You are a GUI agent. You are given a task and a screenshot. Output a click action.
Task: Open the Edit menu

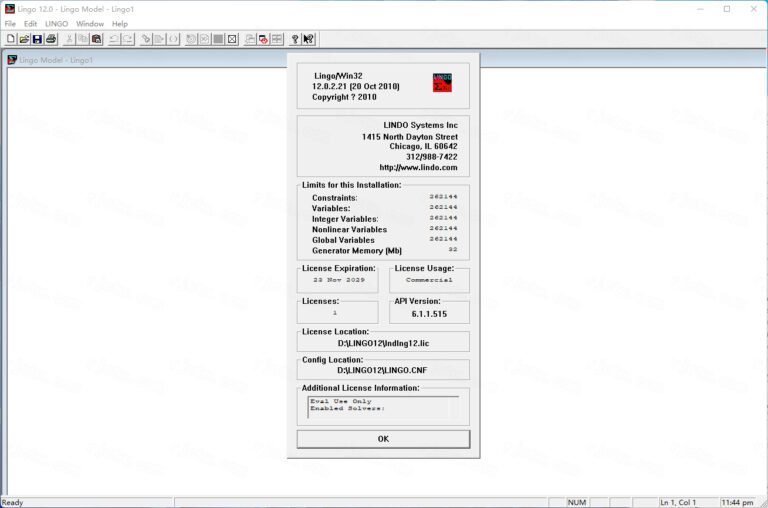[30, 24]
